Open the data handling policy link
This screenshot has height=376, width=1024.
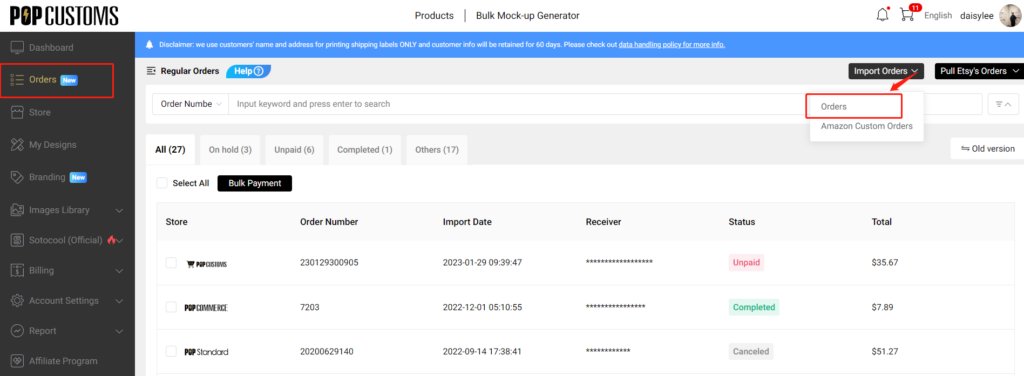pos(671,45)
